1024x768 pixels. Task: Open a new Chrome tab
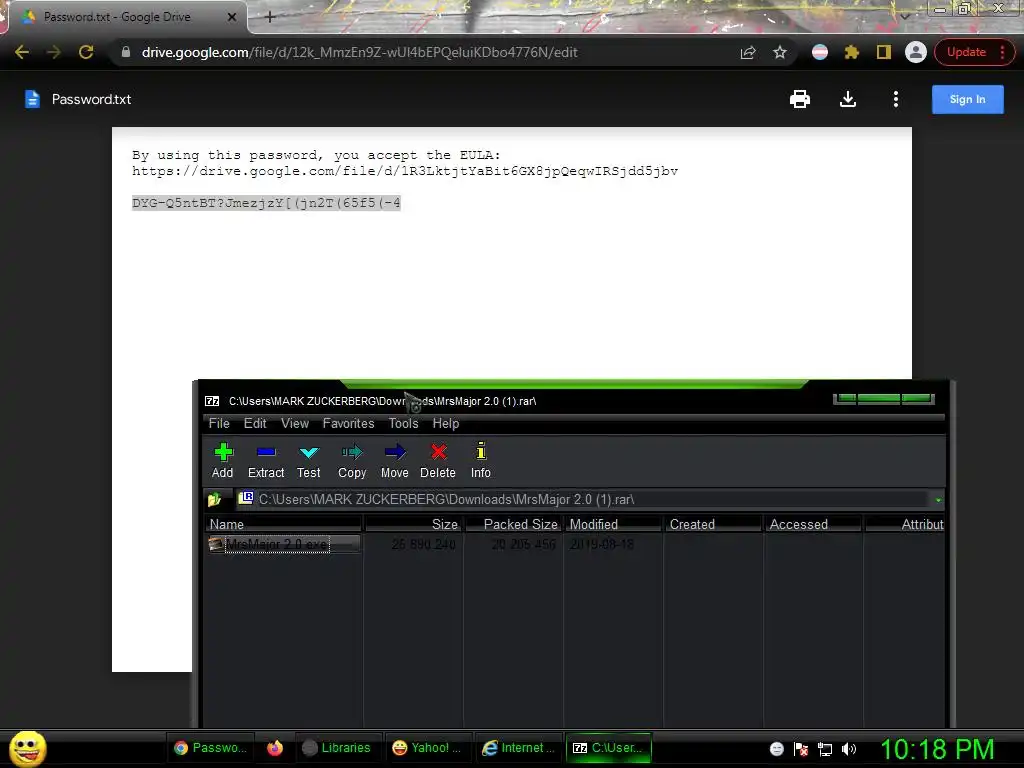(x=270, y=17)
